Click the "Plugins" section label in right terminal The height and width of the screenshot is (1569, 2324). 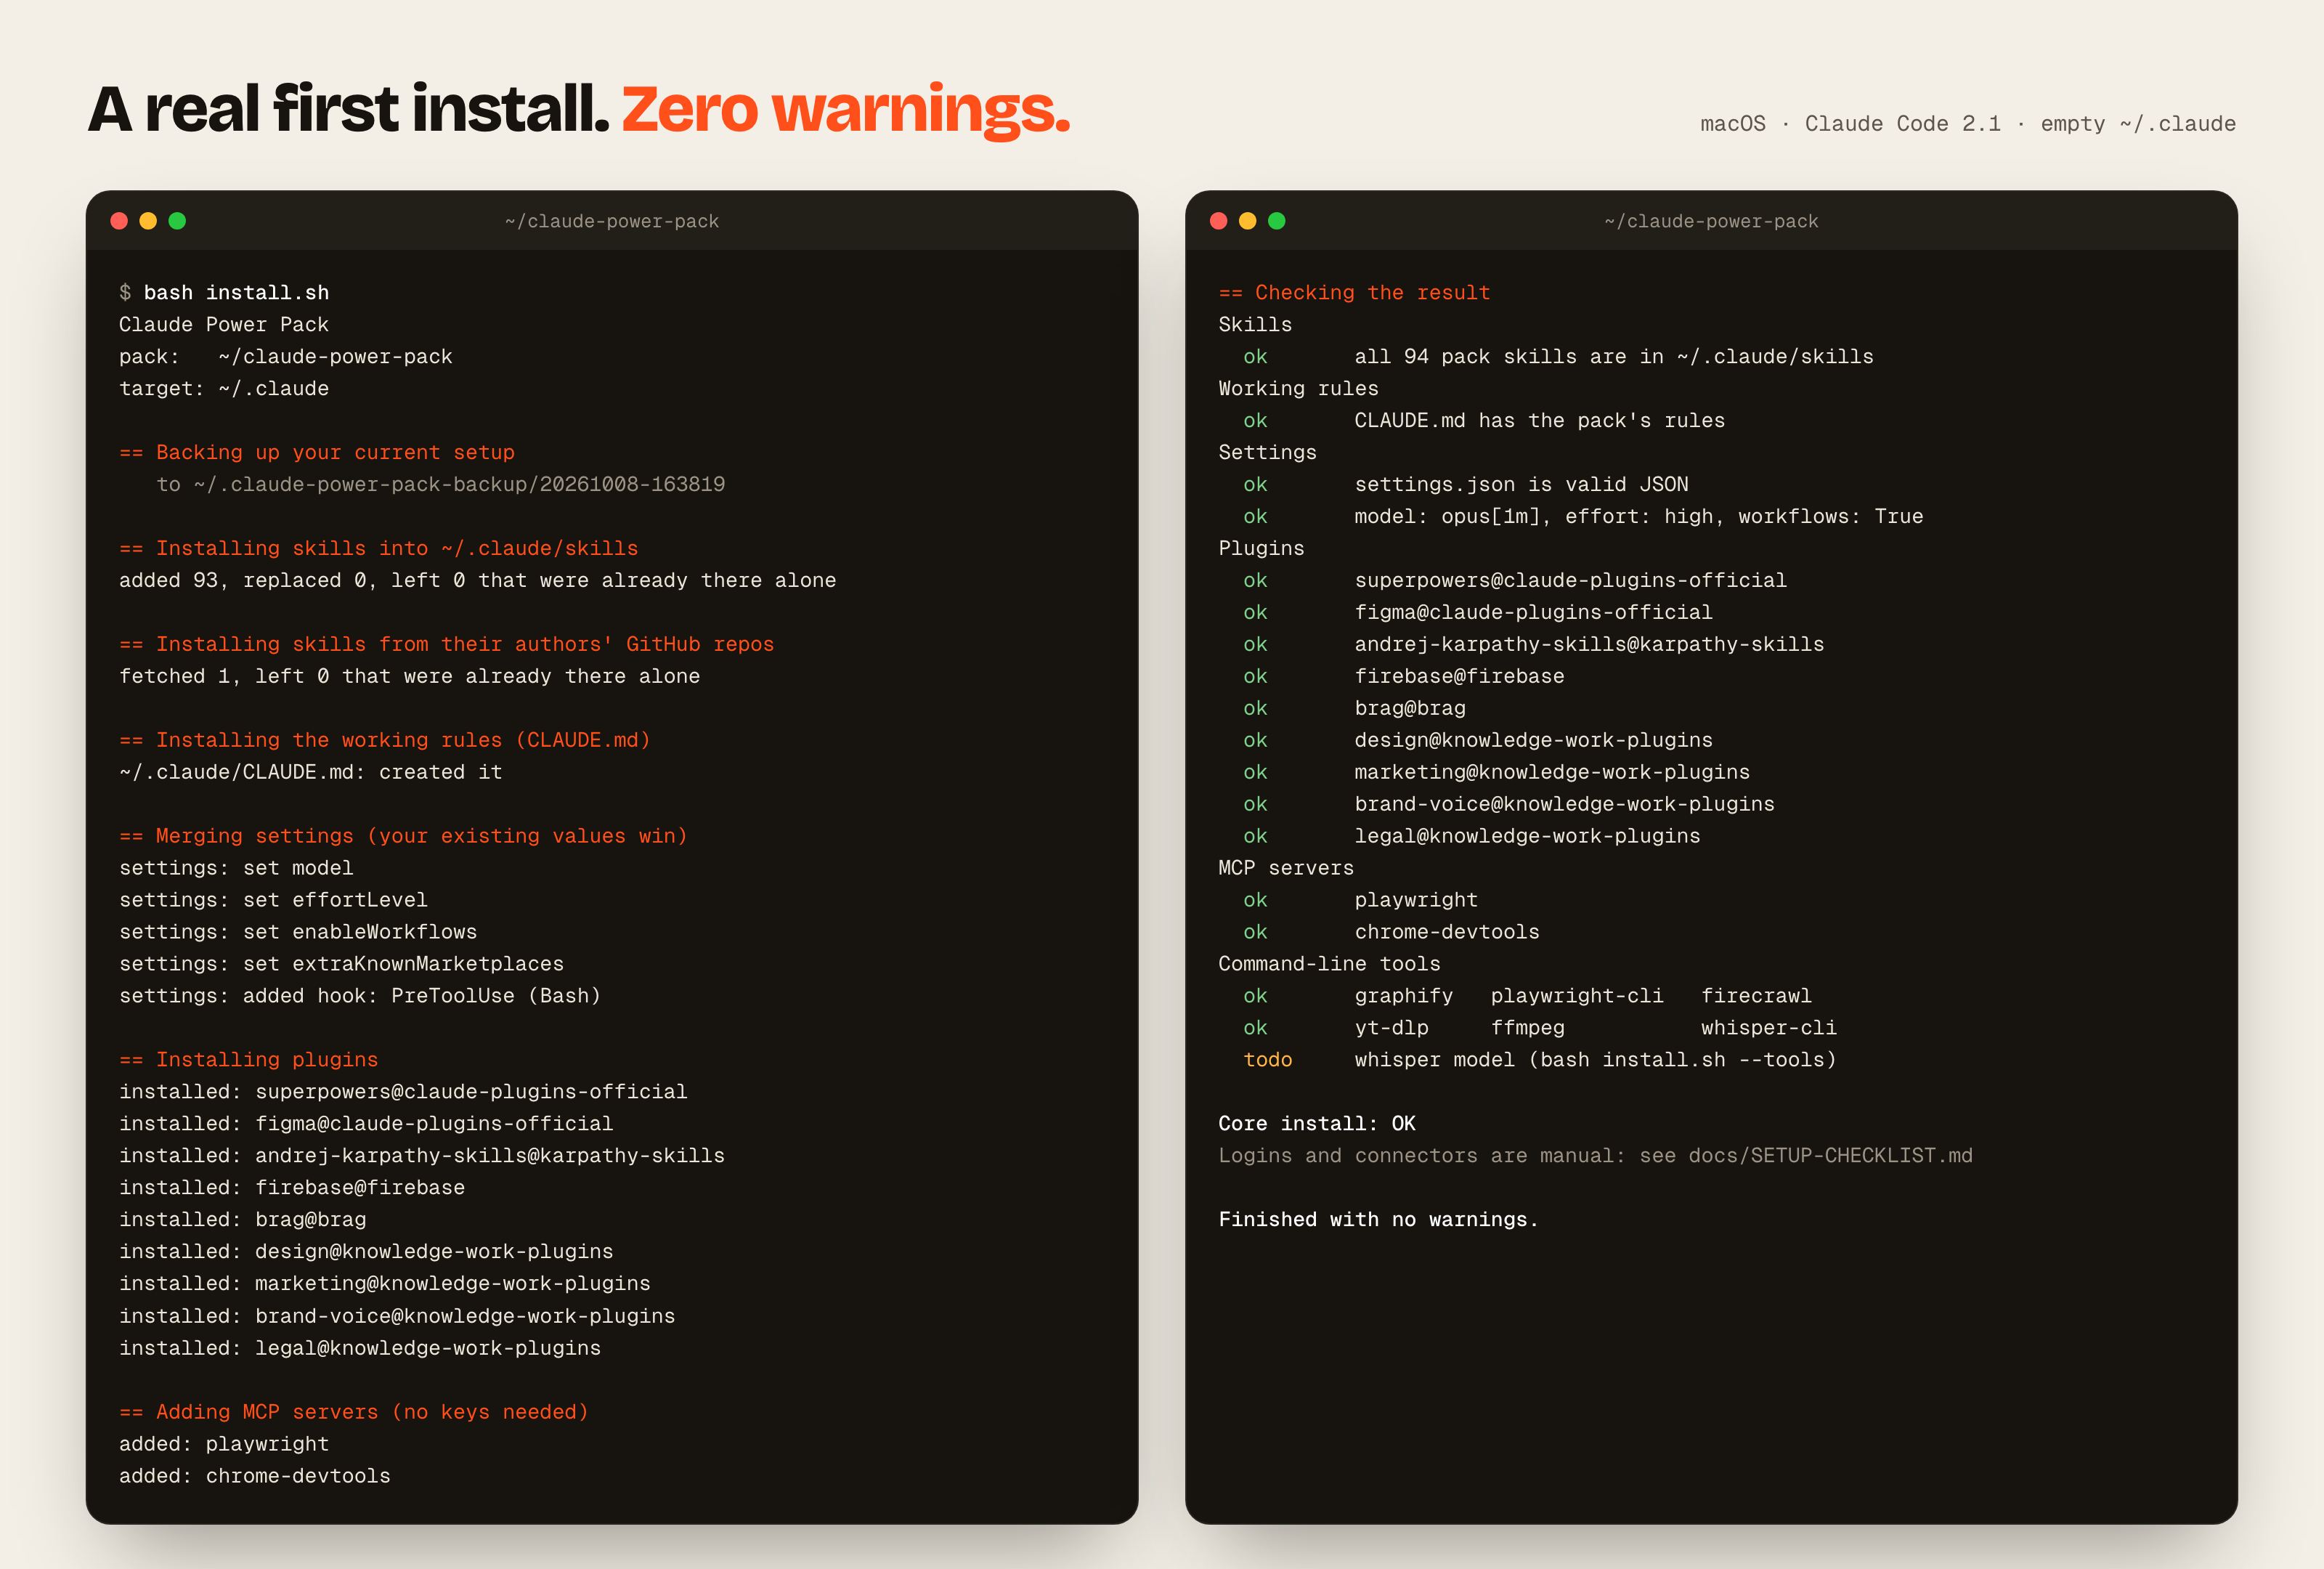[1261, 549]
